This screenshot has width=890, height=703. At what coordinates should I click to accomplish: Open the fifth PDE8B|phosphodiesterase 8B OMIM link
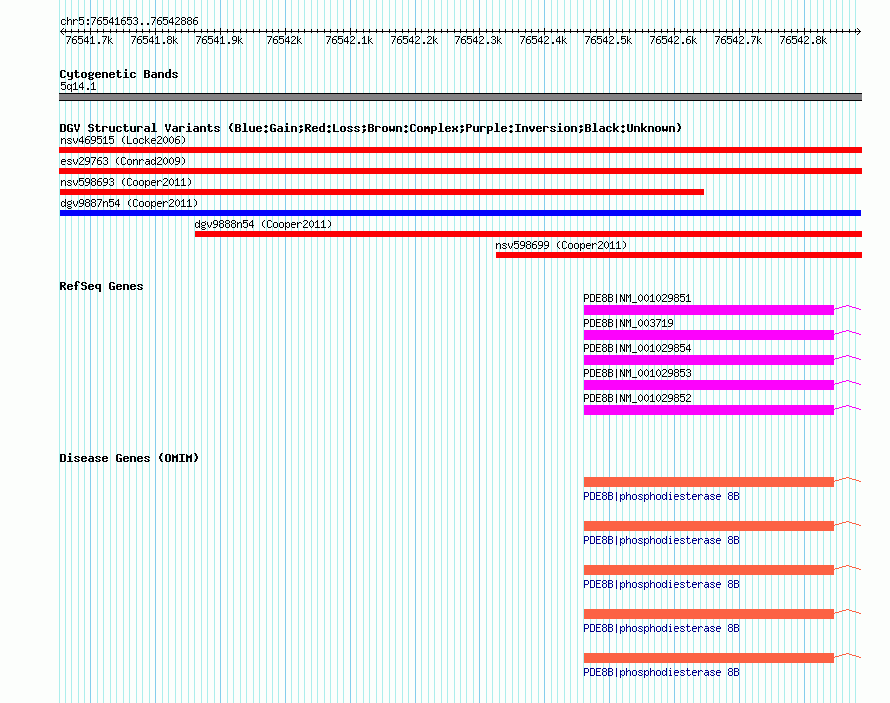click(x=661, y=672)
